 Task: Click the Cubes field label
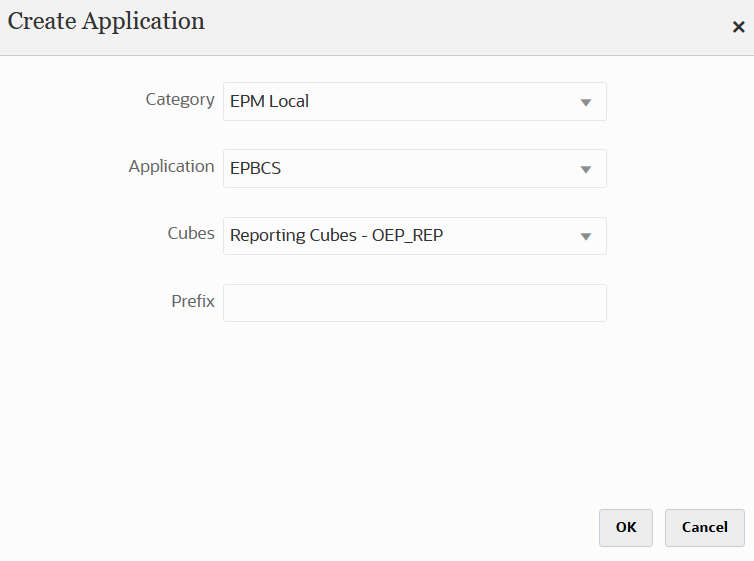point(190,234)
